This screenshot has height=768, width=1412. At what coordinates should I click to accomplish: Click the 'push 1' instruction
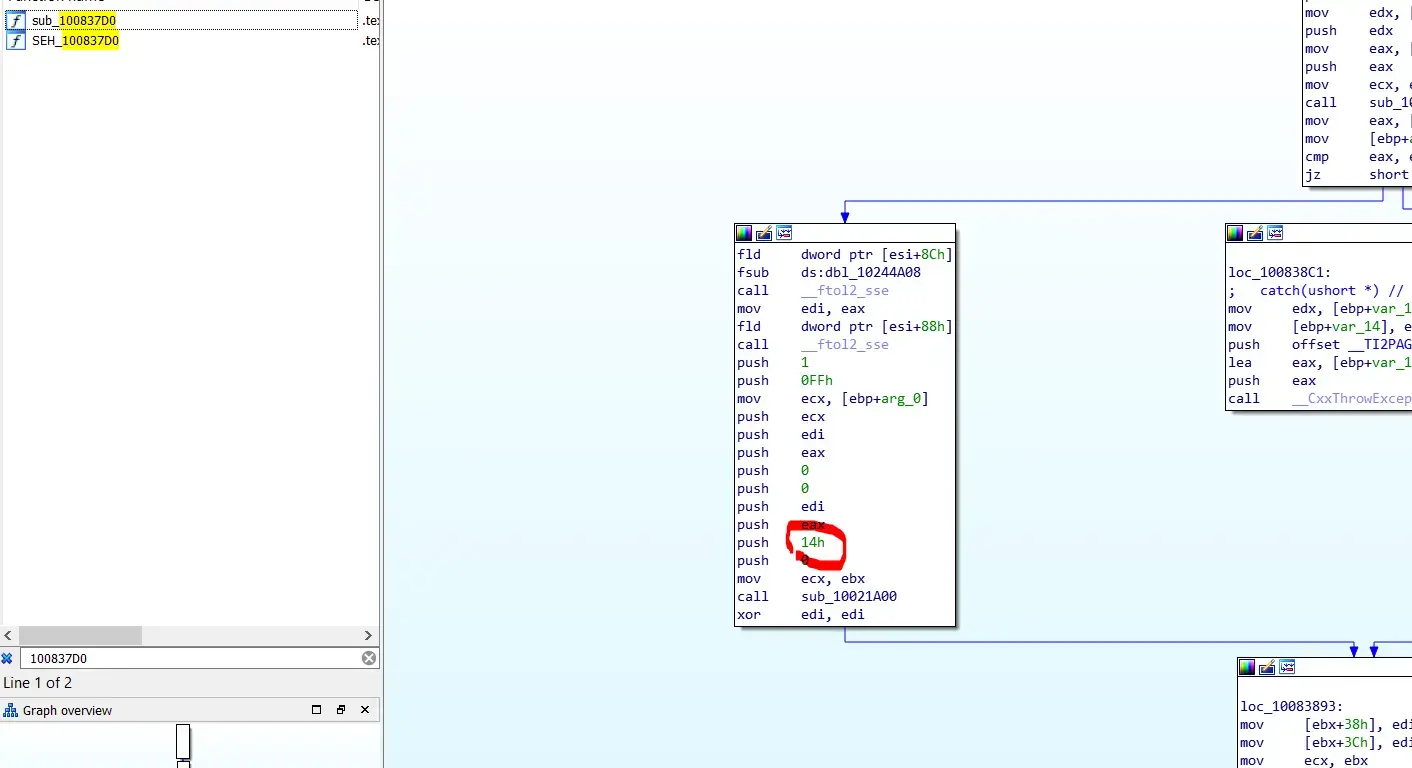pos(773,363)
